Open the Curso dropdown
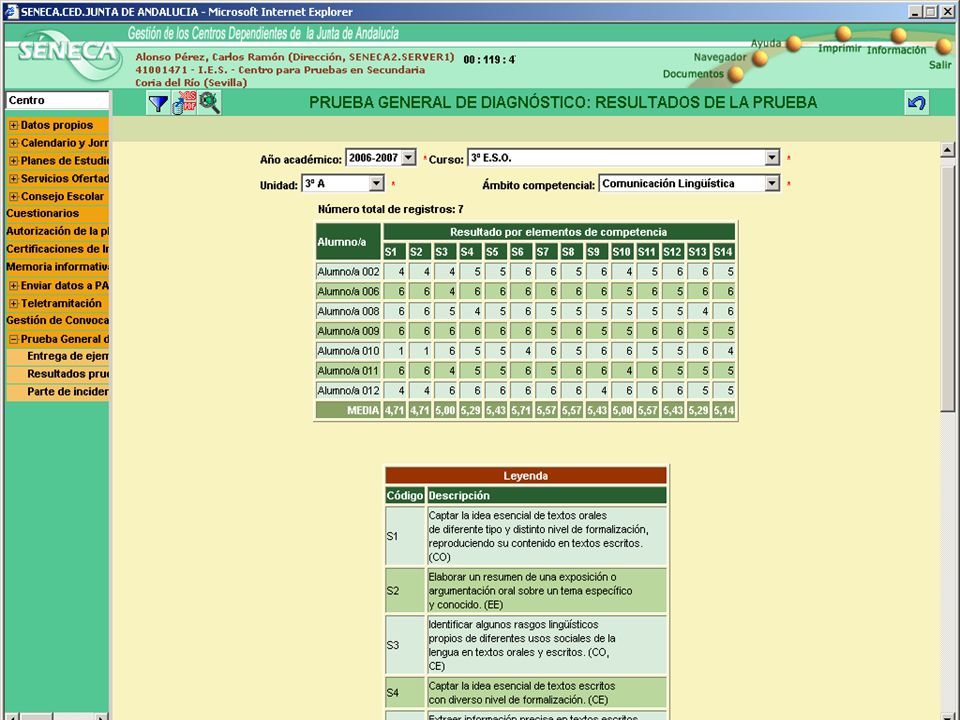The width and height of the screenshot is (960, 720). coord(771,158)
